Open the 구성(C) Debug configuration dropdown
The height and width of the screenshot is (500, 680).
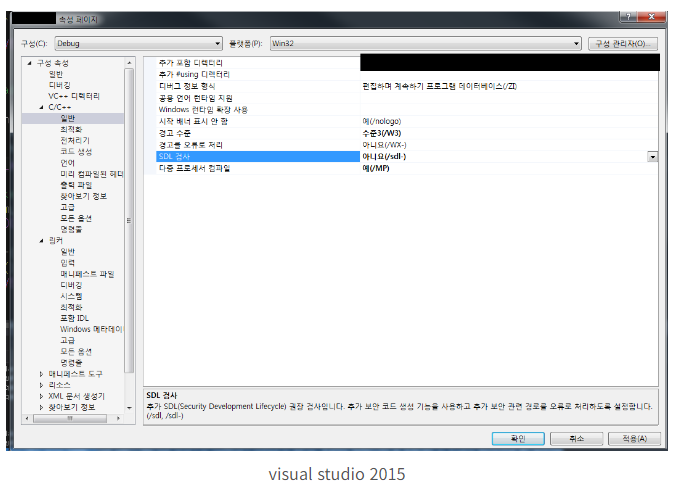click(x=138, y=43)
